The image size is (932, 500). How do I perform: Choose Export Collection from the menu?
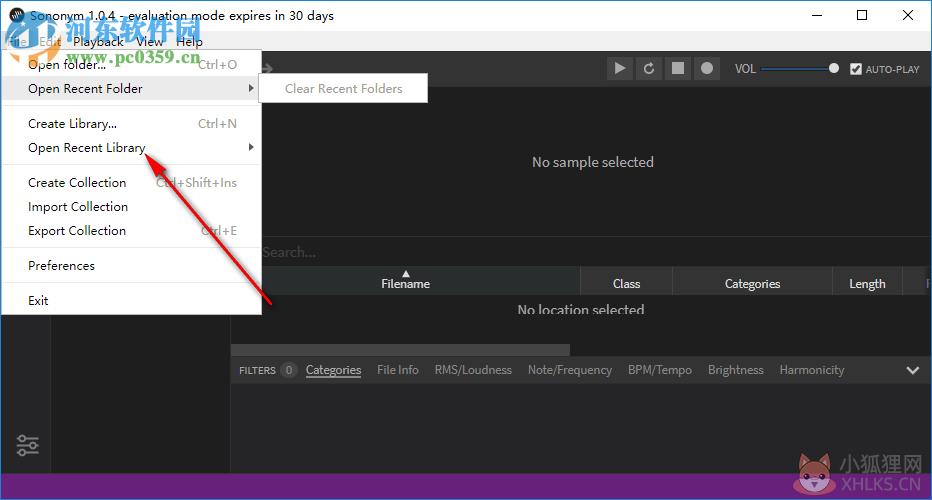tap(131, 231)
